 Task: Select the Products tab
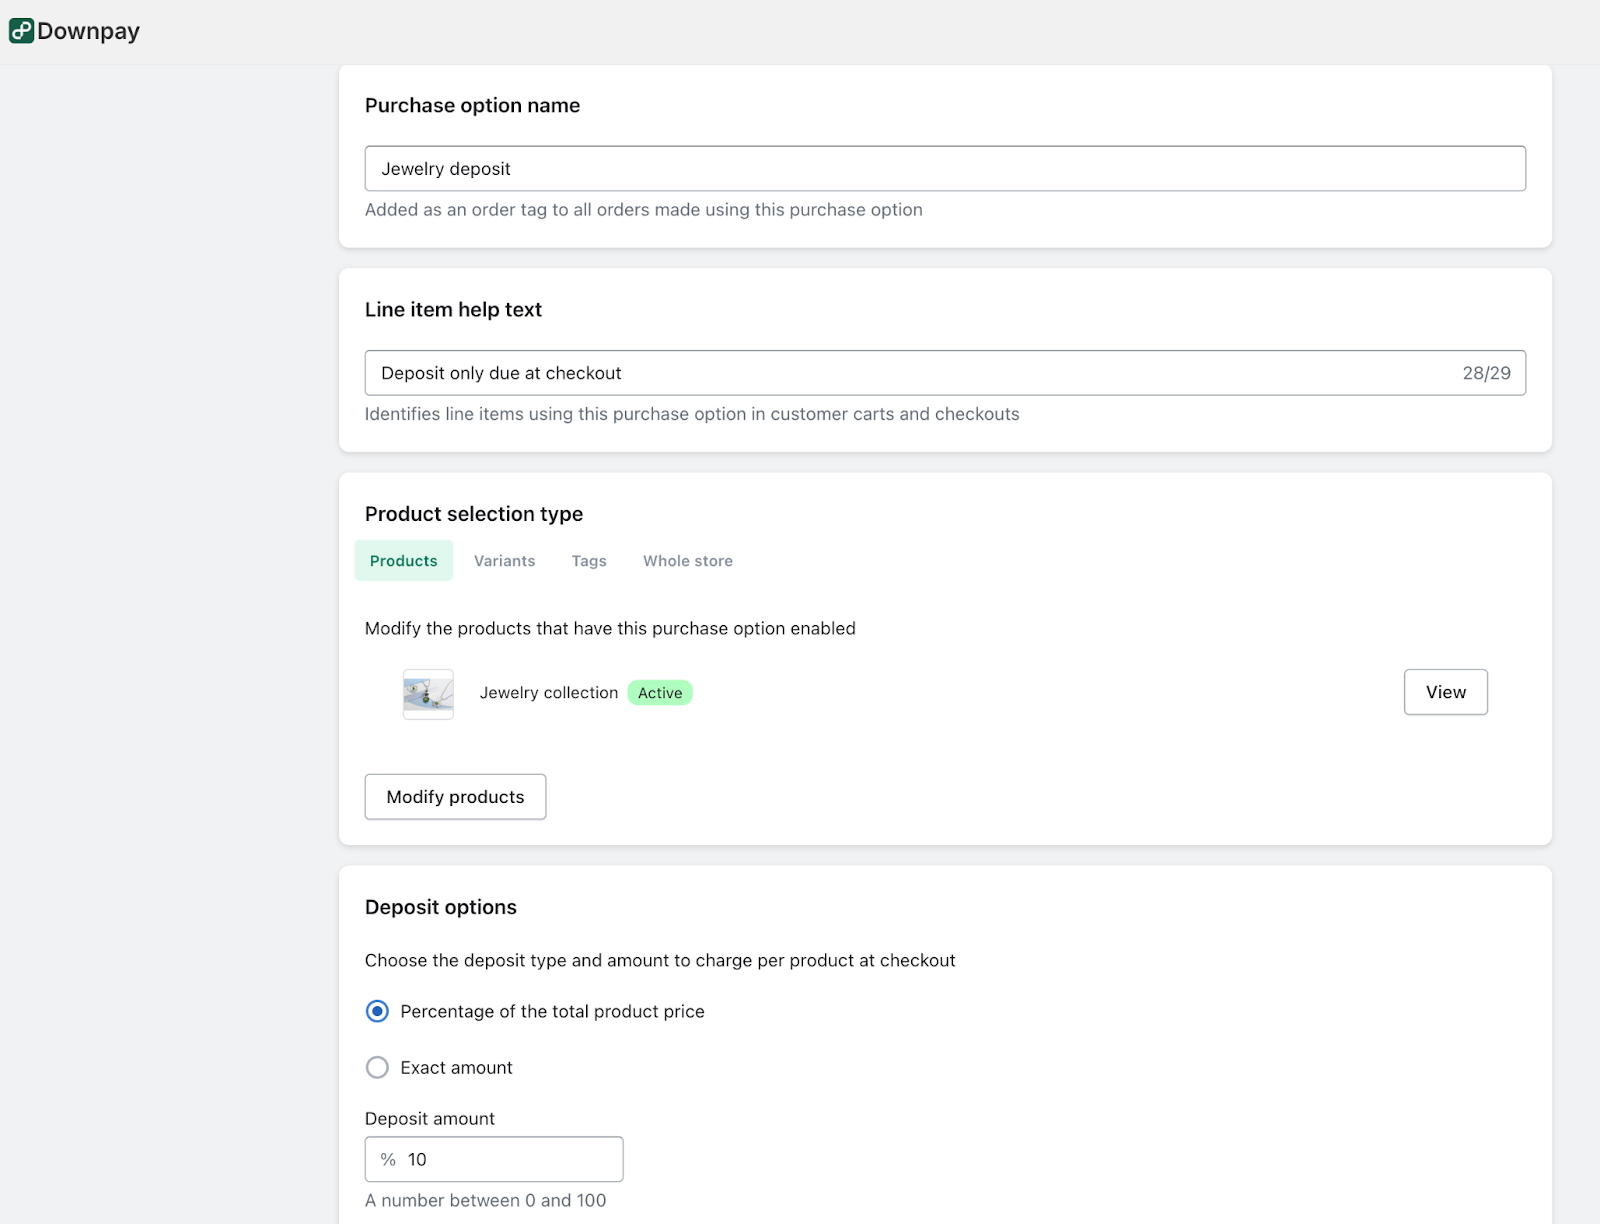[403, 561]
